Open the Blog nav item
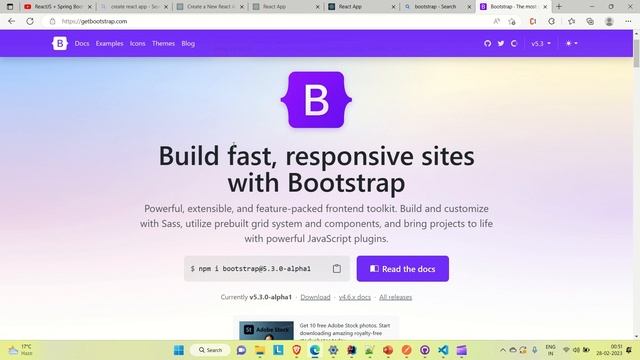The height and width of the screenshot is (360, 640). [188, 43]
